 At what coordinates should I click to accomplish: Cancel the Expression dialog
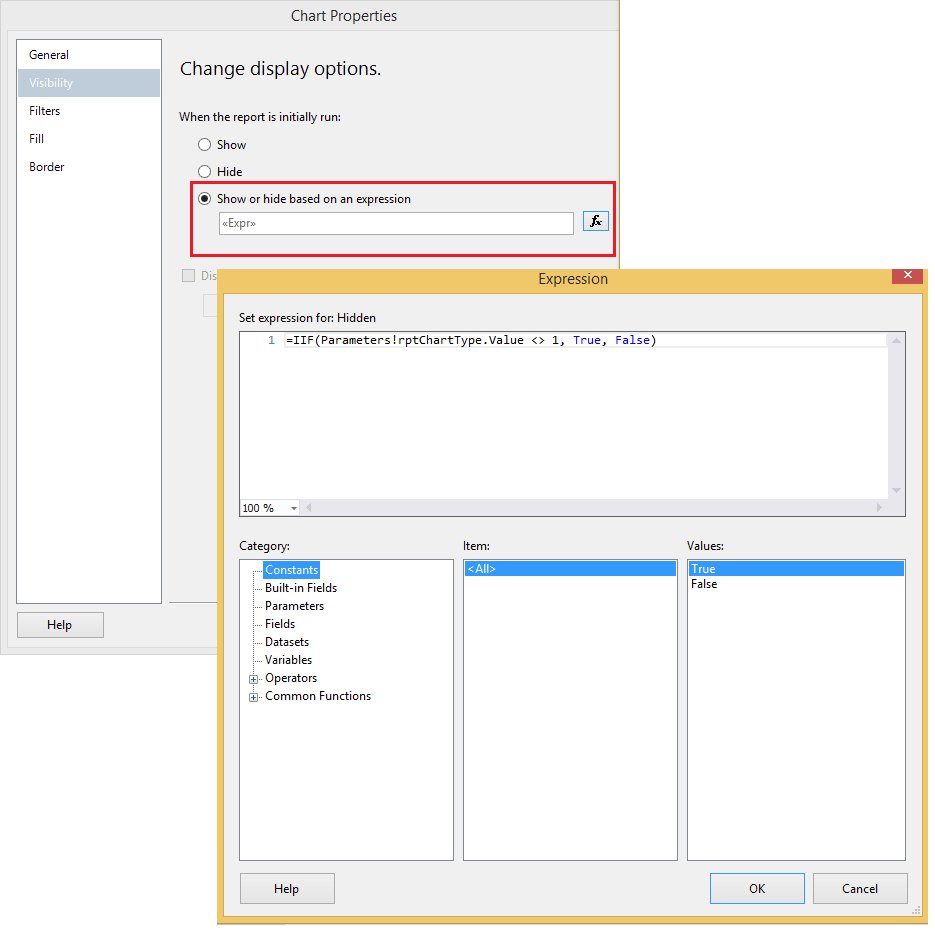[860, 888]
